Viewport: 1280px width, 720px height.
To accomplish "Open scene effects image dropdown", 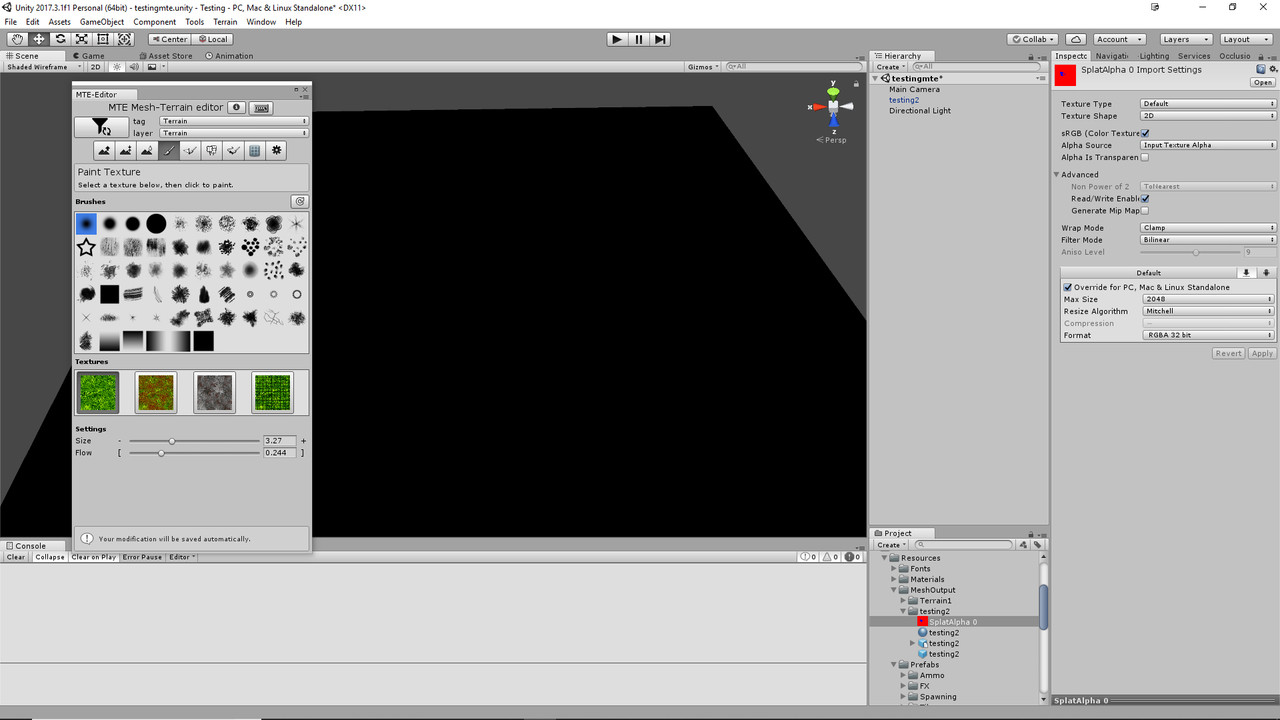I will pos(155,67).
